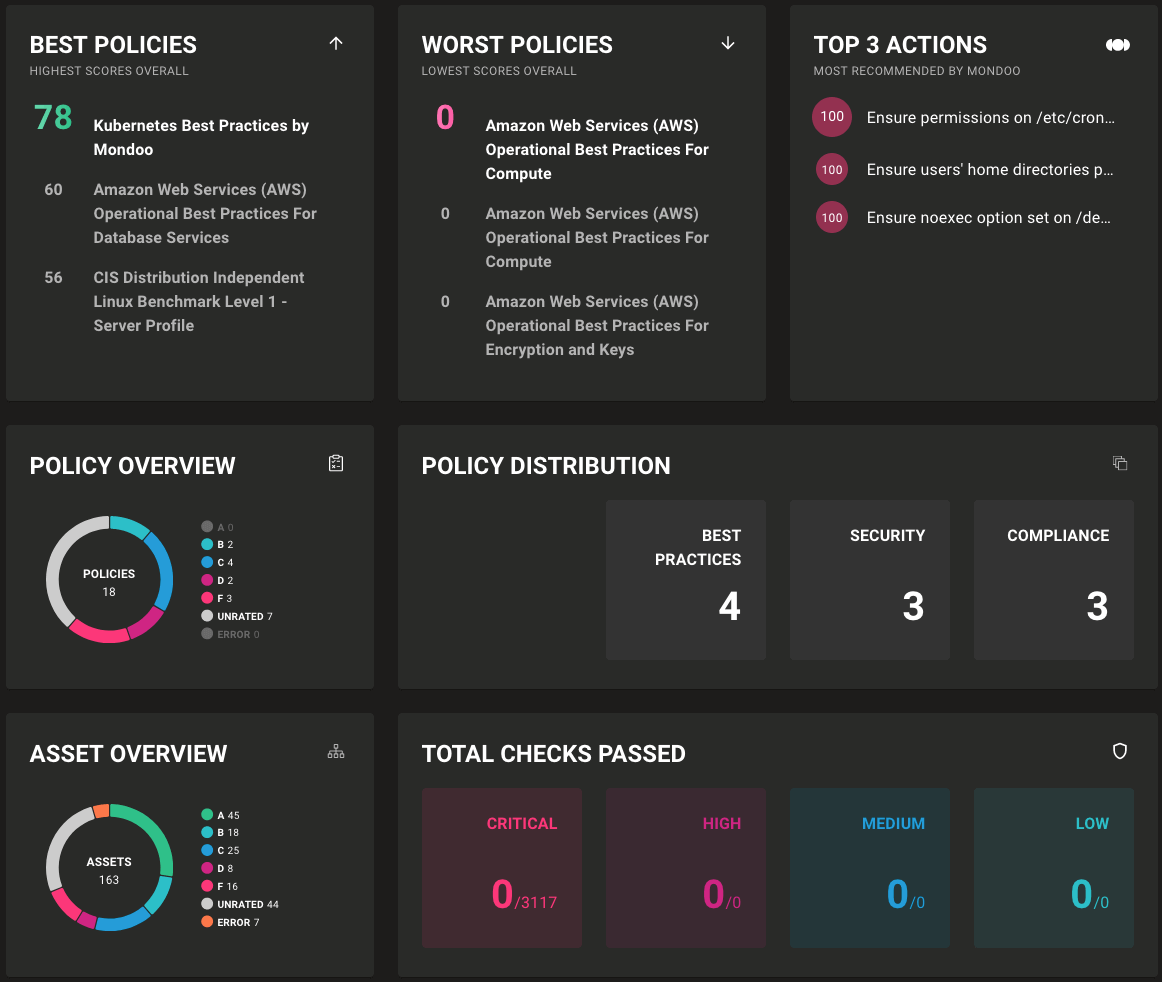Image resolution: width=1162 pixels, height=982 pixels.
Task: Open the SECURITY policy distribution card
Action: (869, 580)
